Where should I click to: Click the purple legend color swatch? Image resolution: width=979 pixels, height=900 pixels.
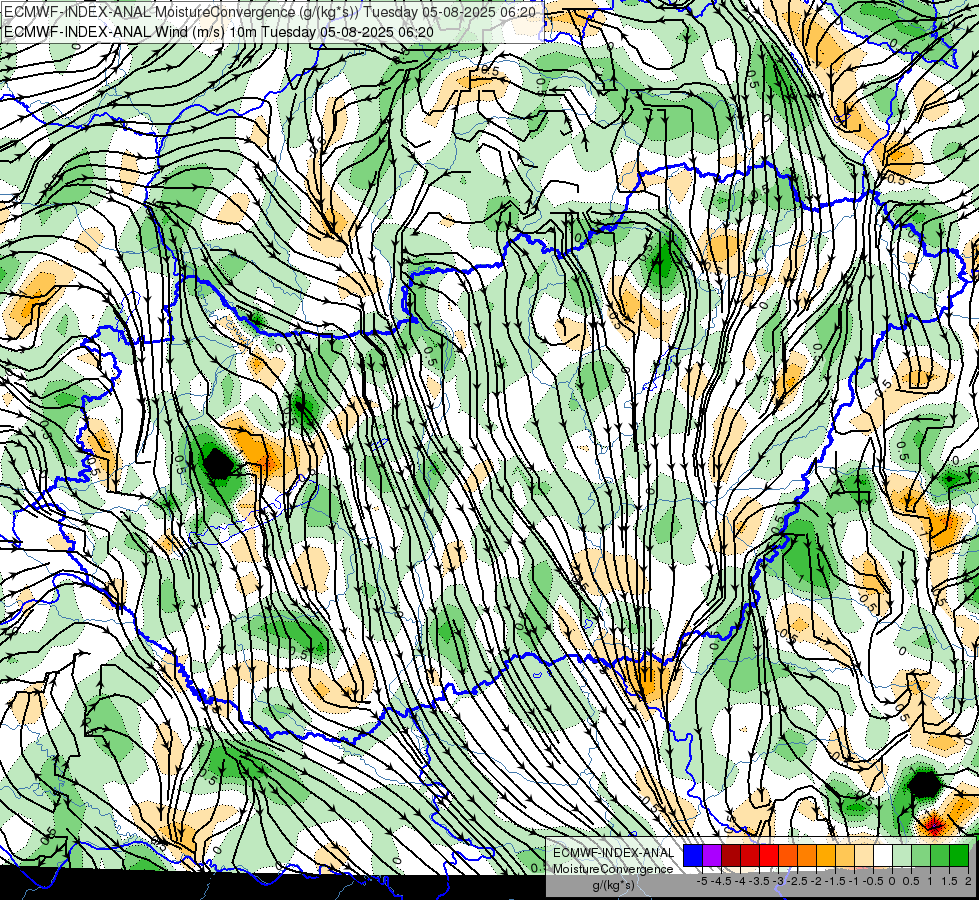(712, 855)
